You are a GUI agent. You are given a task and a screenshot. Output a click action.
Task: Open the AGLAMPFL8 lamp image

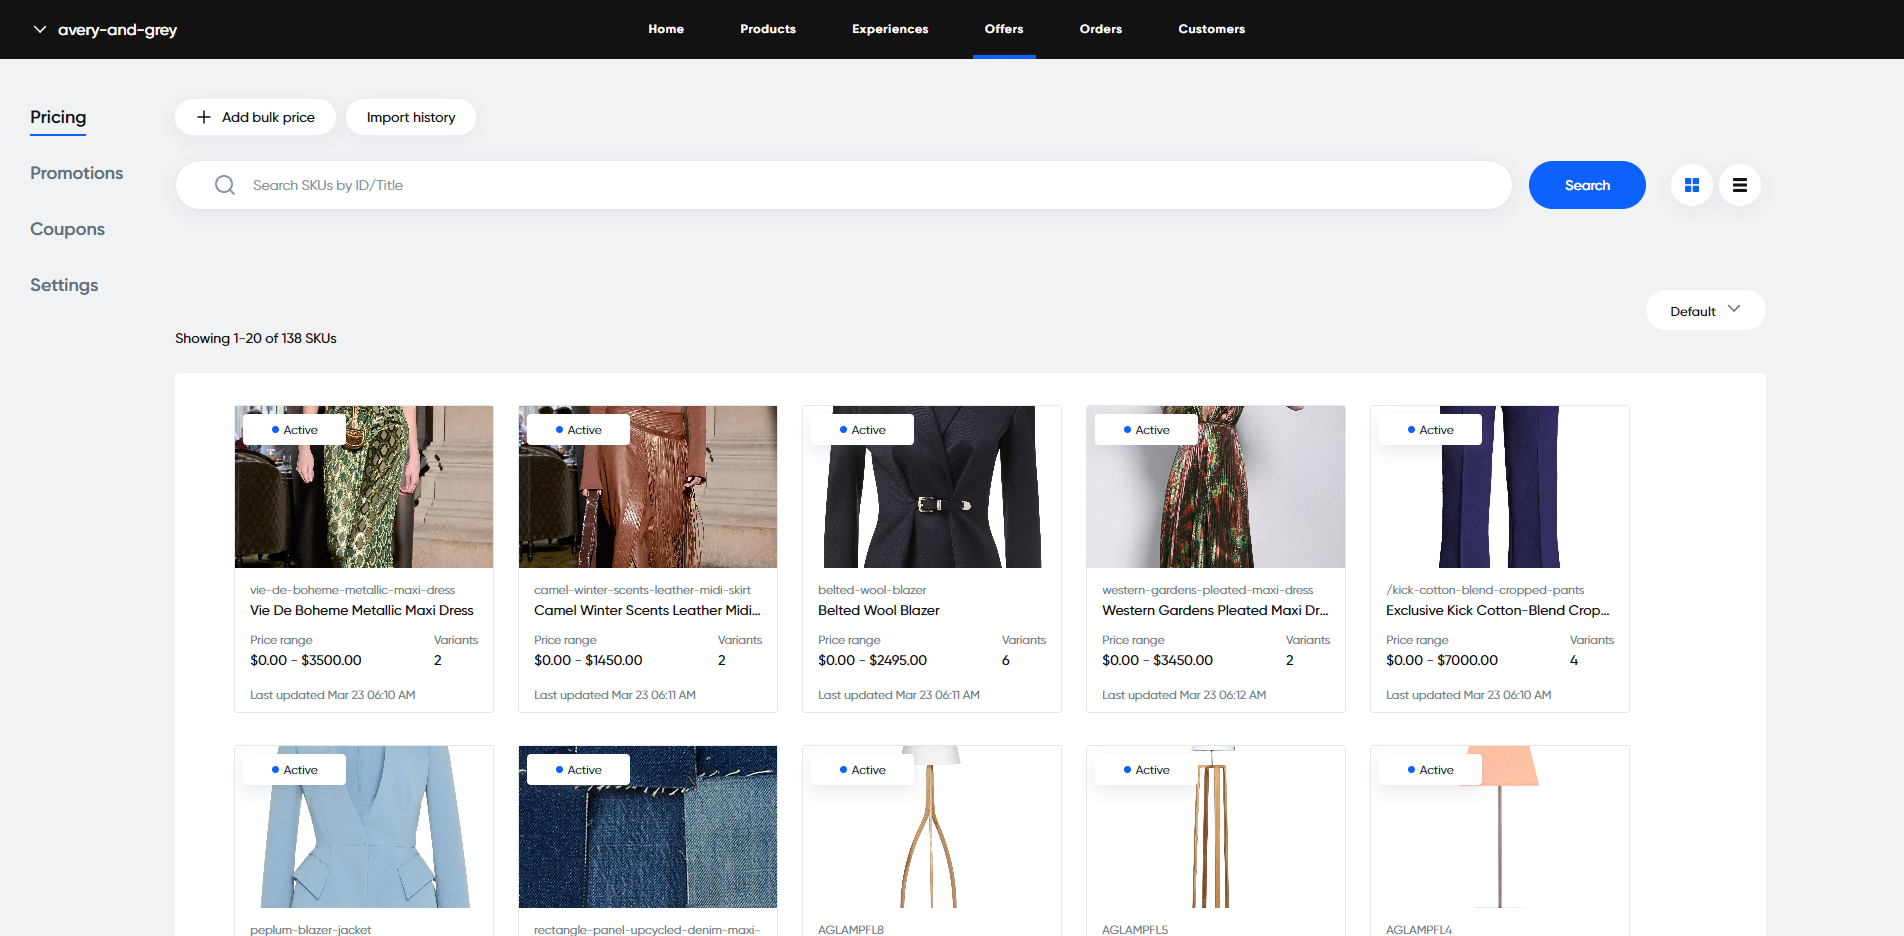click(932, 827)
